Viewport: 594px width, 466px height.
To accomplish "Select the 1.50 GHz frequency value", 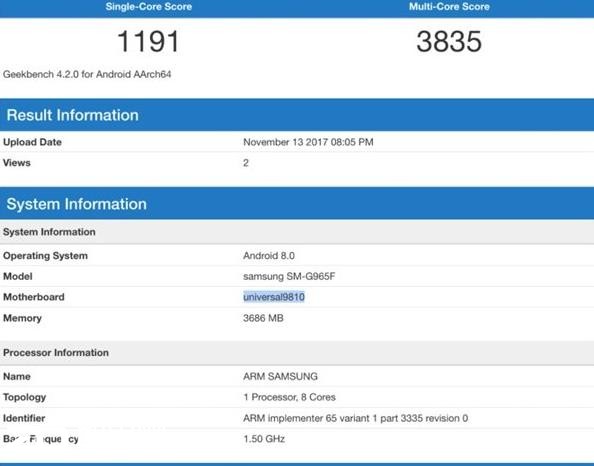I will (x=264, y=439).
